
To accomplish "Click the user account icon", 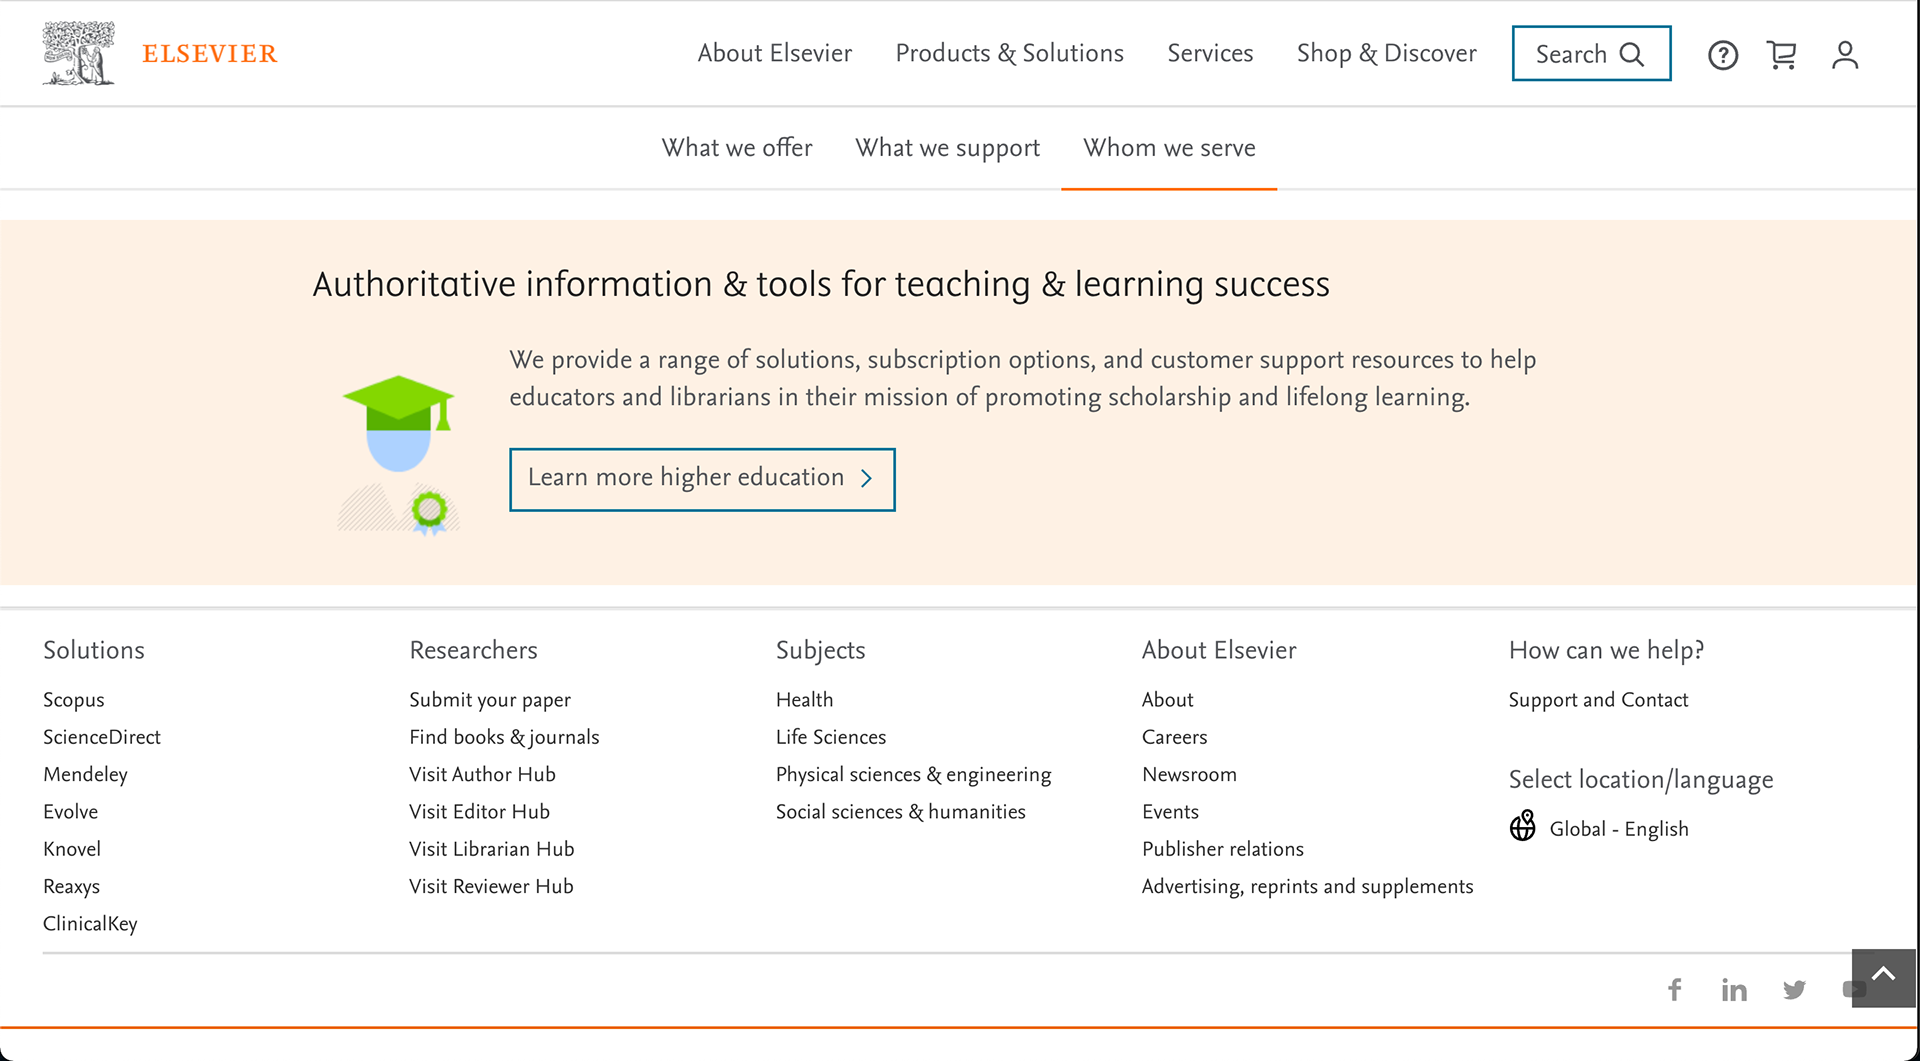I will [x=1845, y=55].
